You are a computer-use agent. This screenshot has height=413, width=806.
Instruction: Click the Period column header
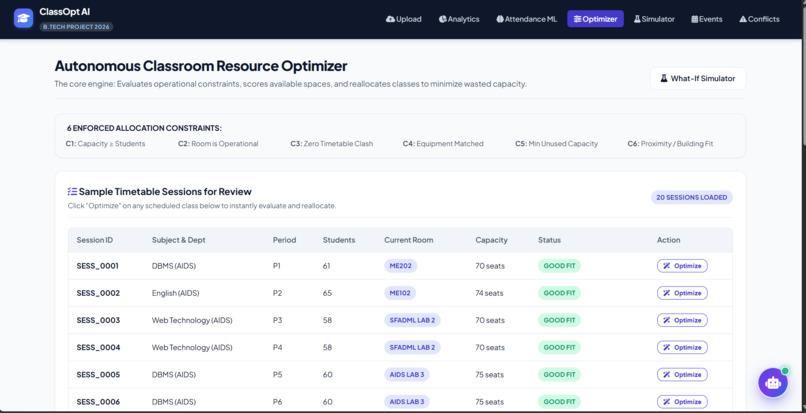click(x=284, y=240)
